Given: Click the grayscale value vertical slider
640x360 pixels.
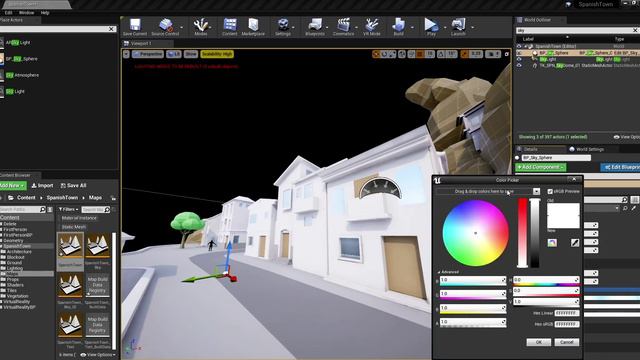Looking at the screenshot, I should [535, 233].
